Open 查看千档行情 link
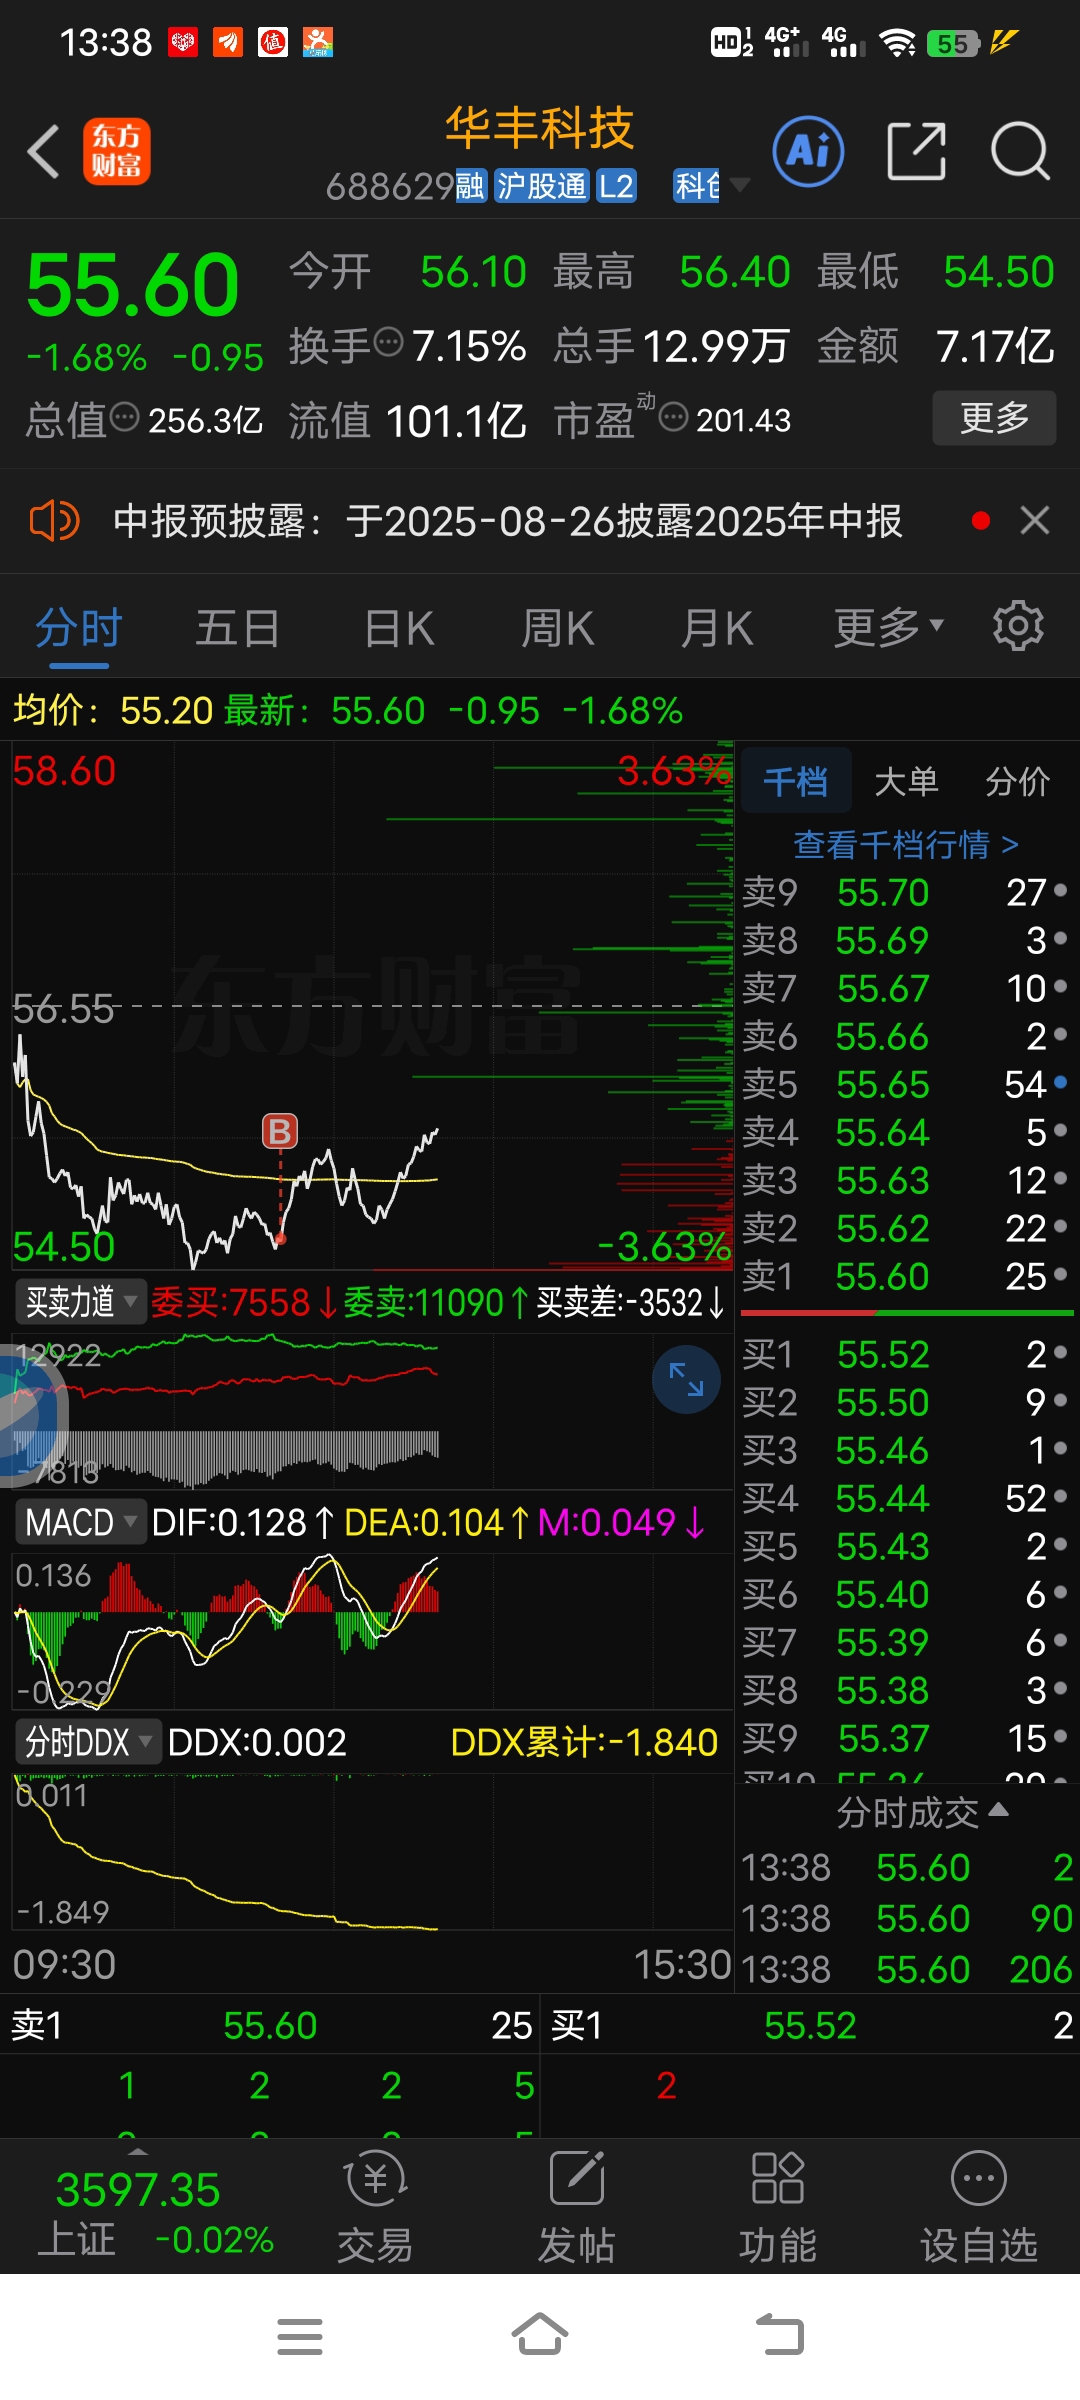1080x2400 pixels. [906, 845]
